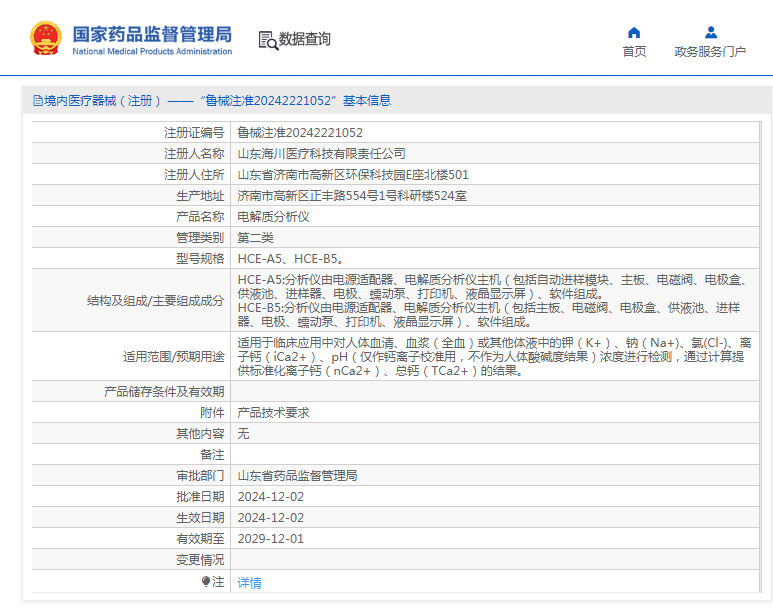Click the 备注 row label

point(212,455)
